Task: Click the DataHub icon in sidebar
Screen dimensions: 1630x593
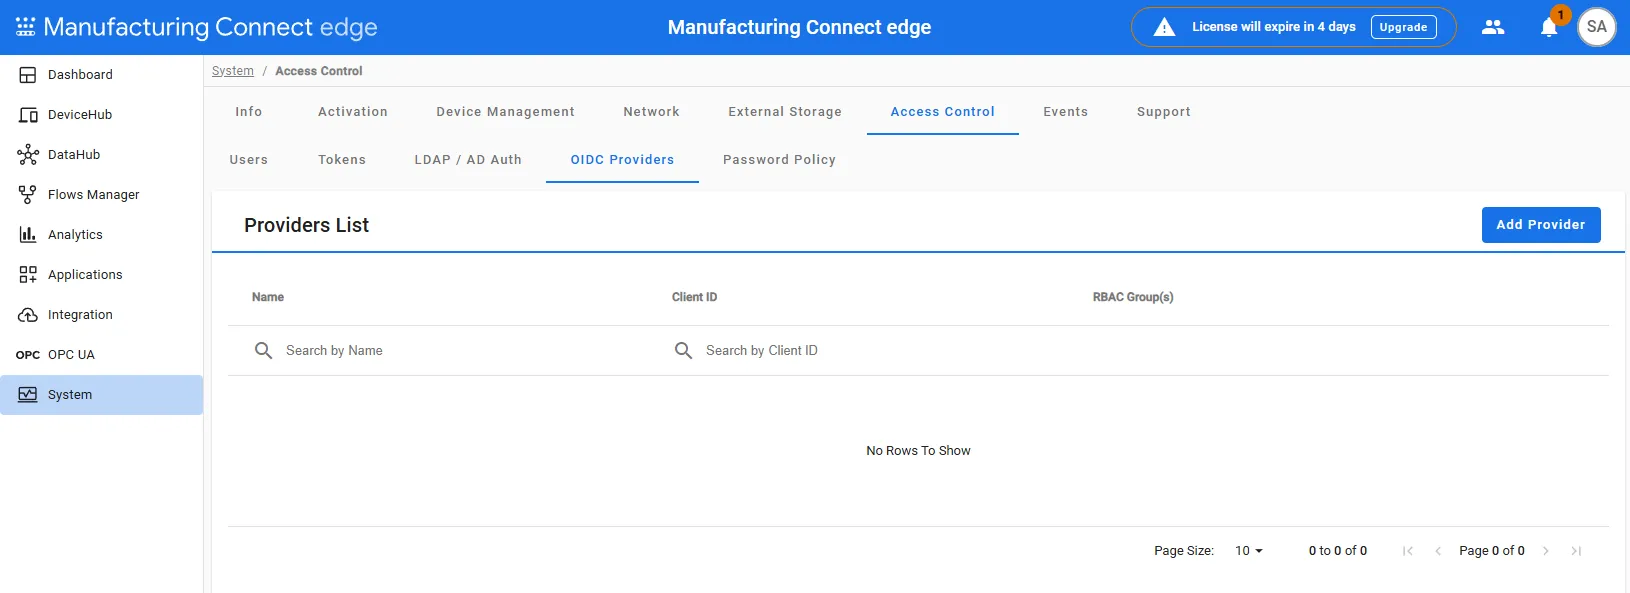Action: (x=28, y=155)
